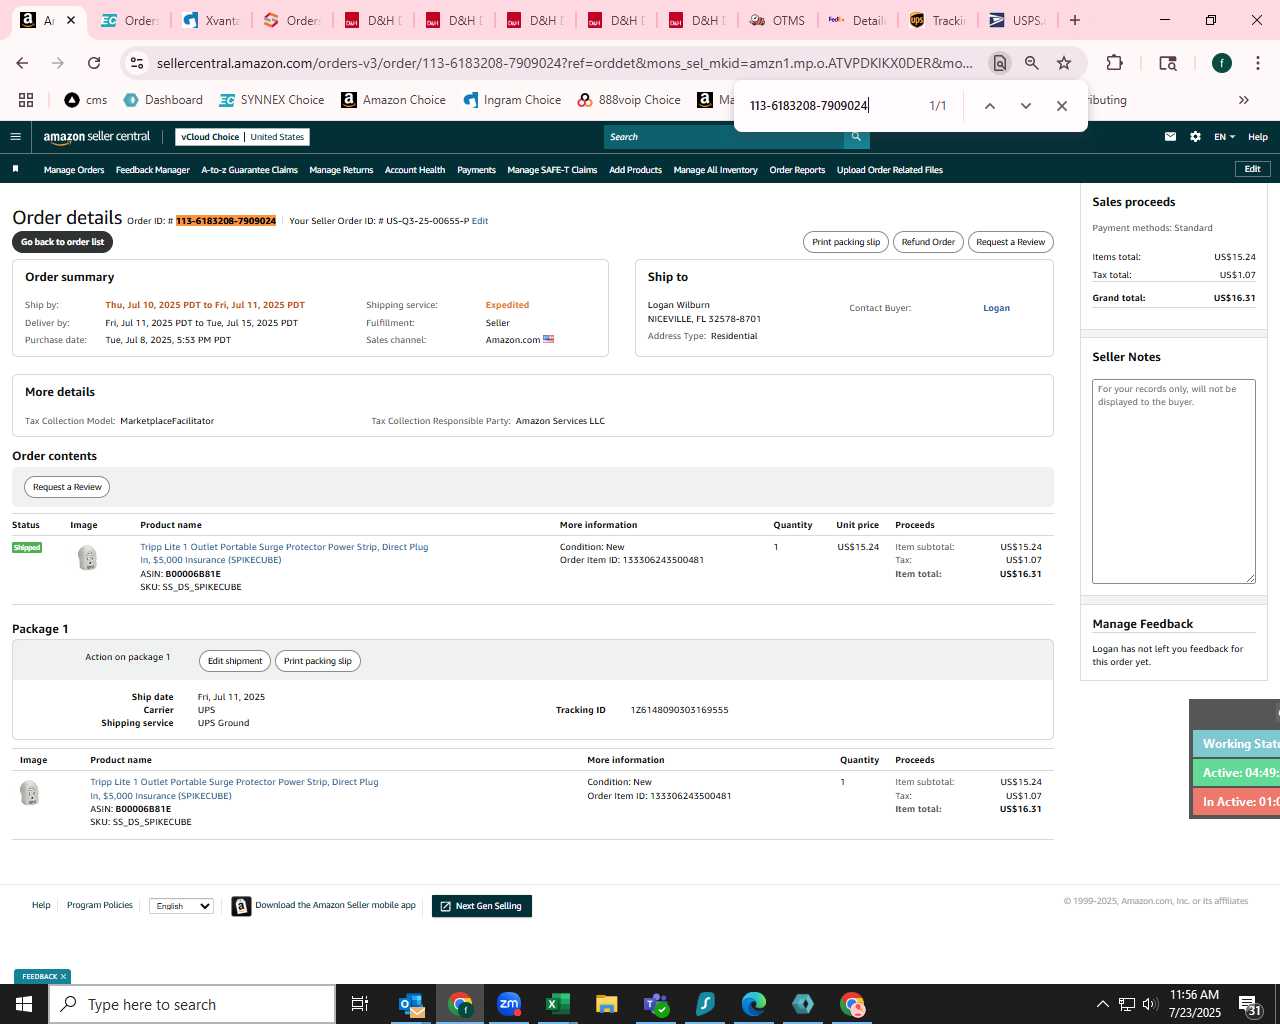Image resolution: width=1280 pixels, height=1024 pixels.
Task: Click the search magnifier button
Action: tap(856, 137)
